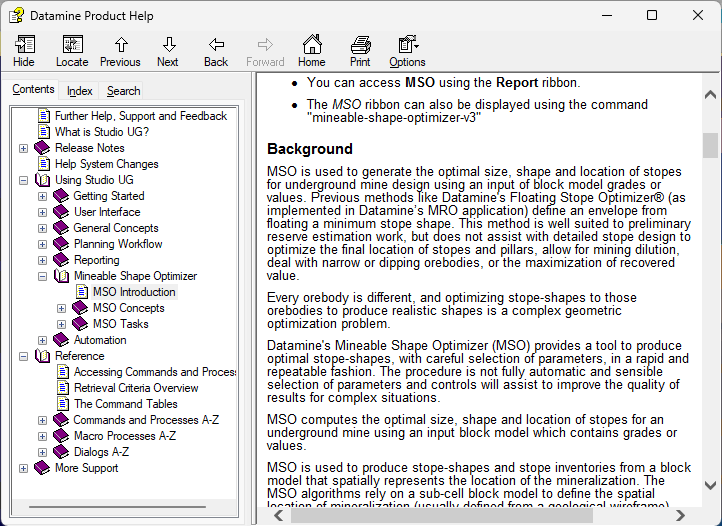
Task: Expand the Getting Started node
Action: [42, 196]
